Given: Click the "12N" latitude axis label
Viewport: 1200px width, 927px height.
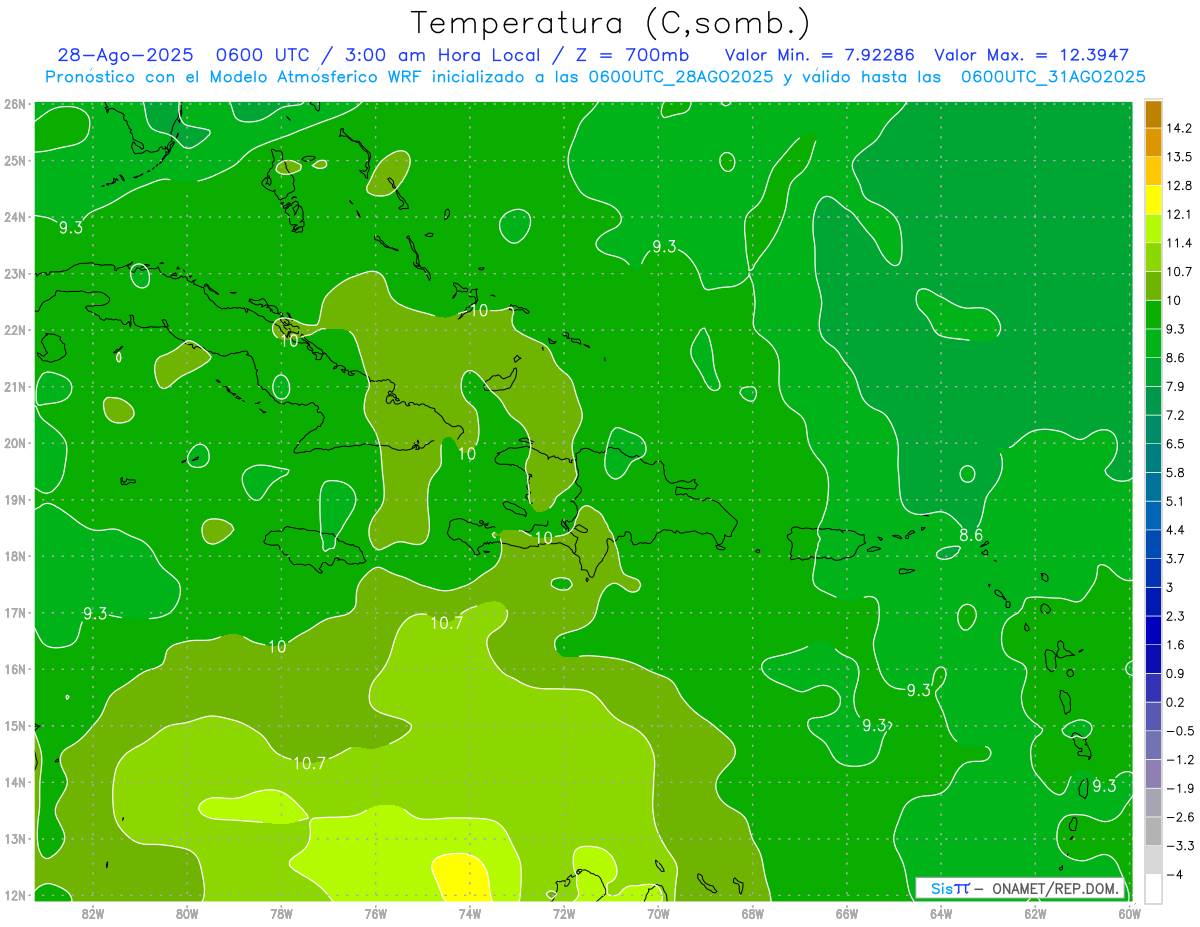Looking at the screenshot, I should click(15, 895).
